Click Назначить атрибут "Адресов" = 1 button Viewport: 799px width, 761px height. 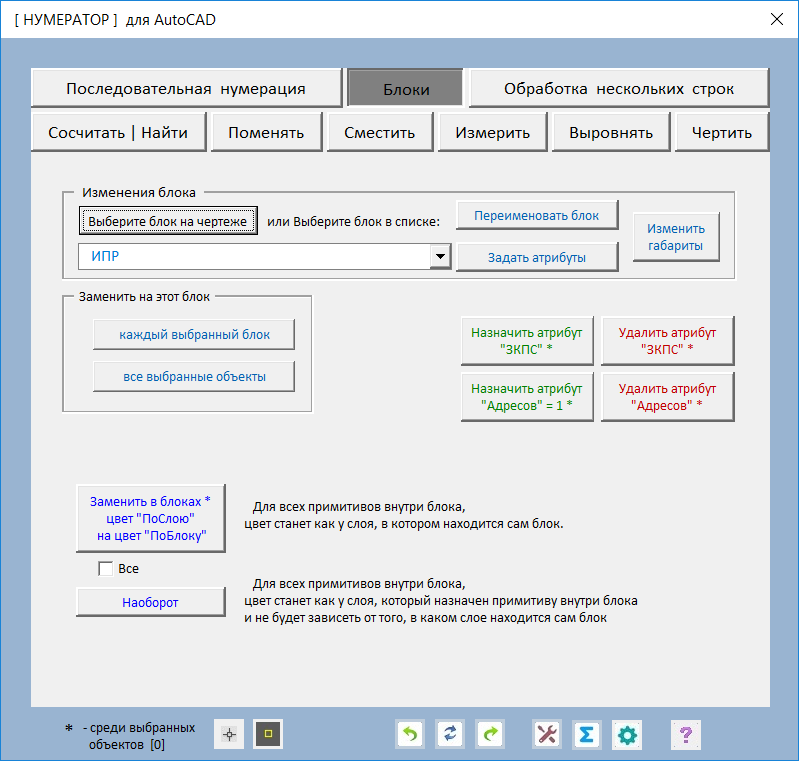tap(527, 397)
